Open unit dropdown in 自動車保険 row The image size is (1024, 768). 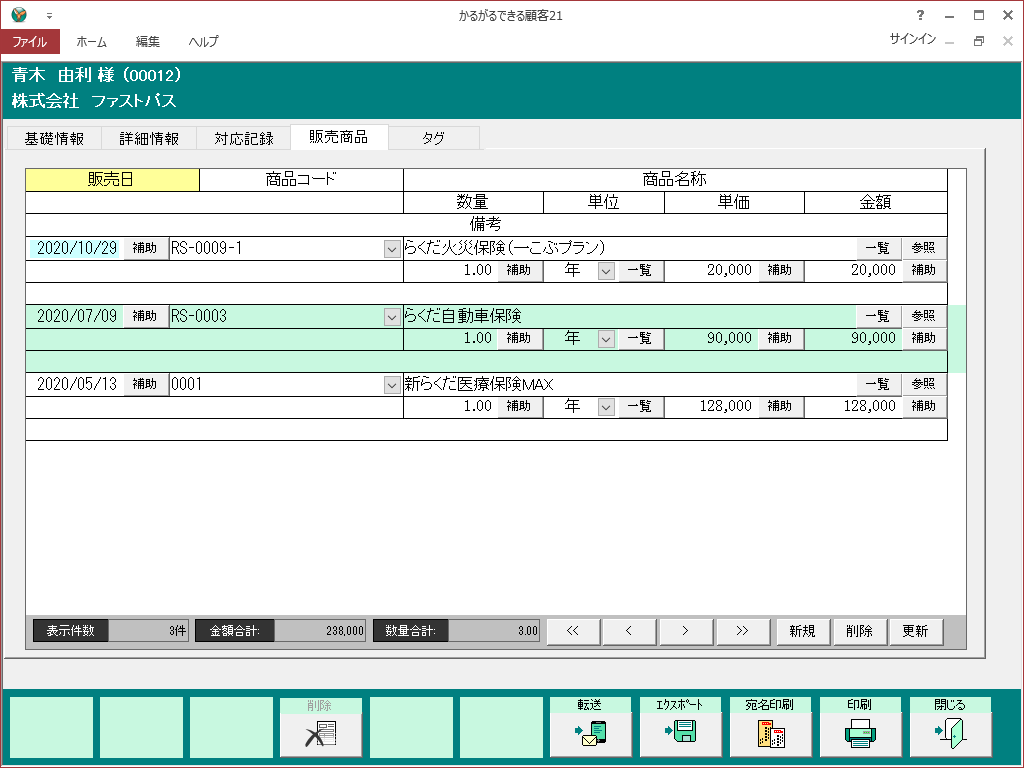coord(606,339)
